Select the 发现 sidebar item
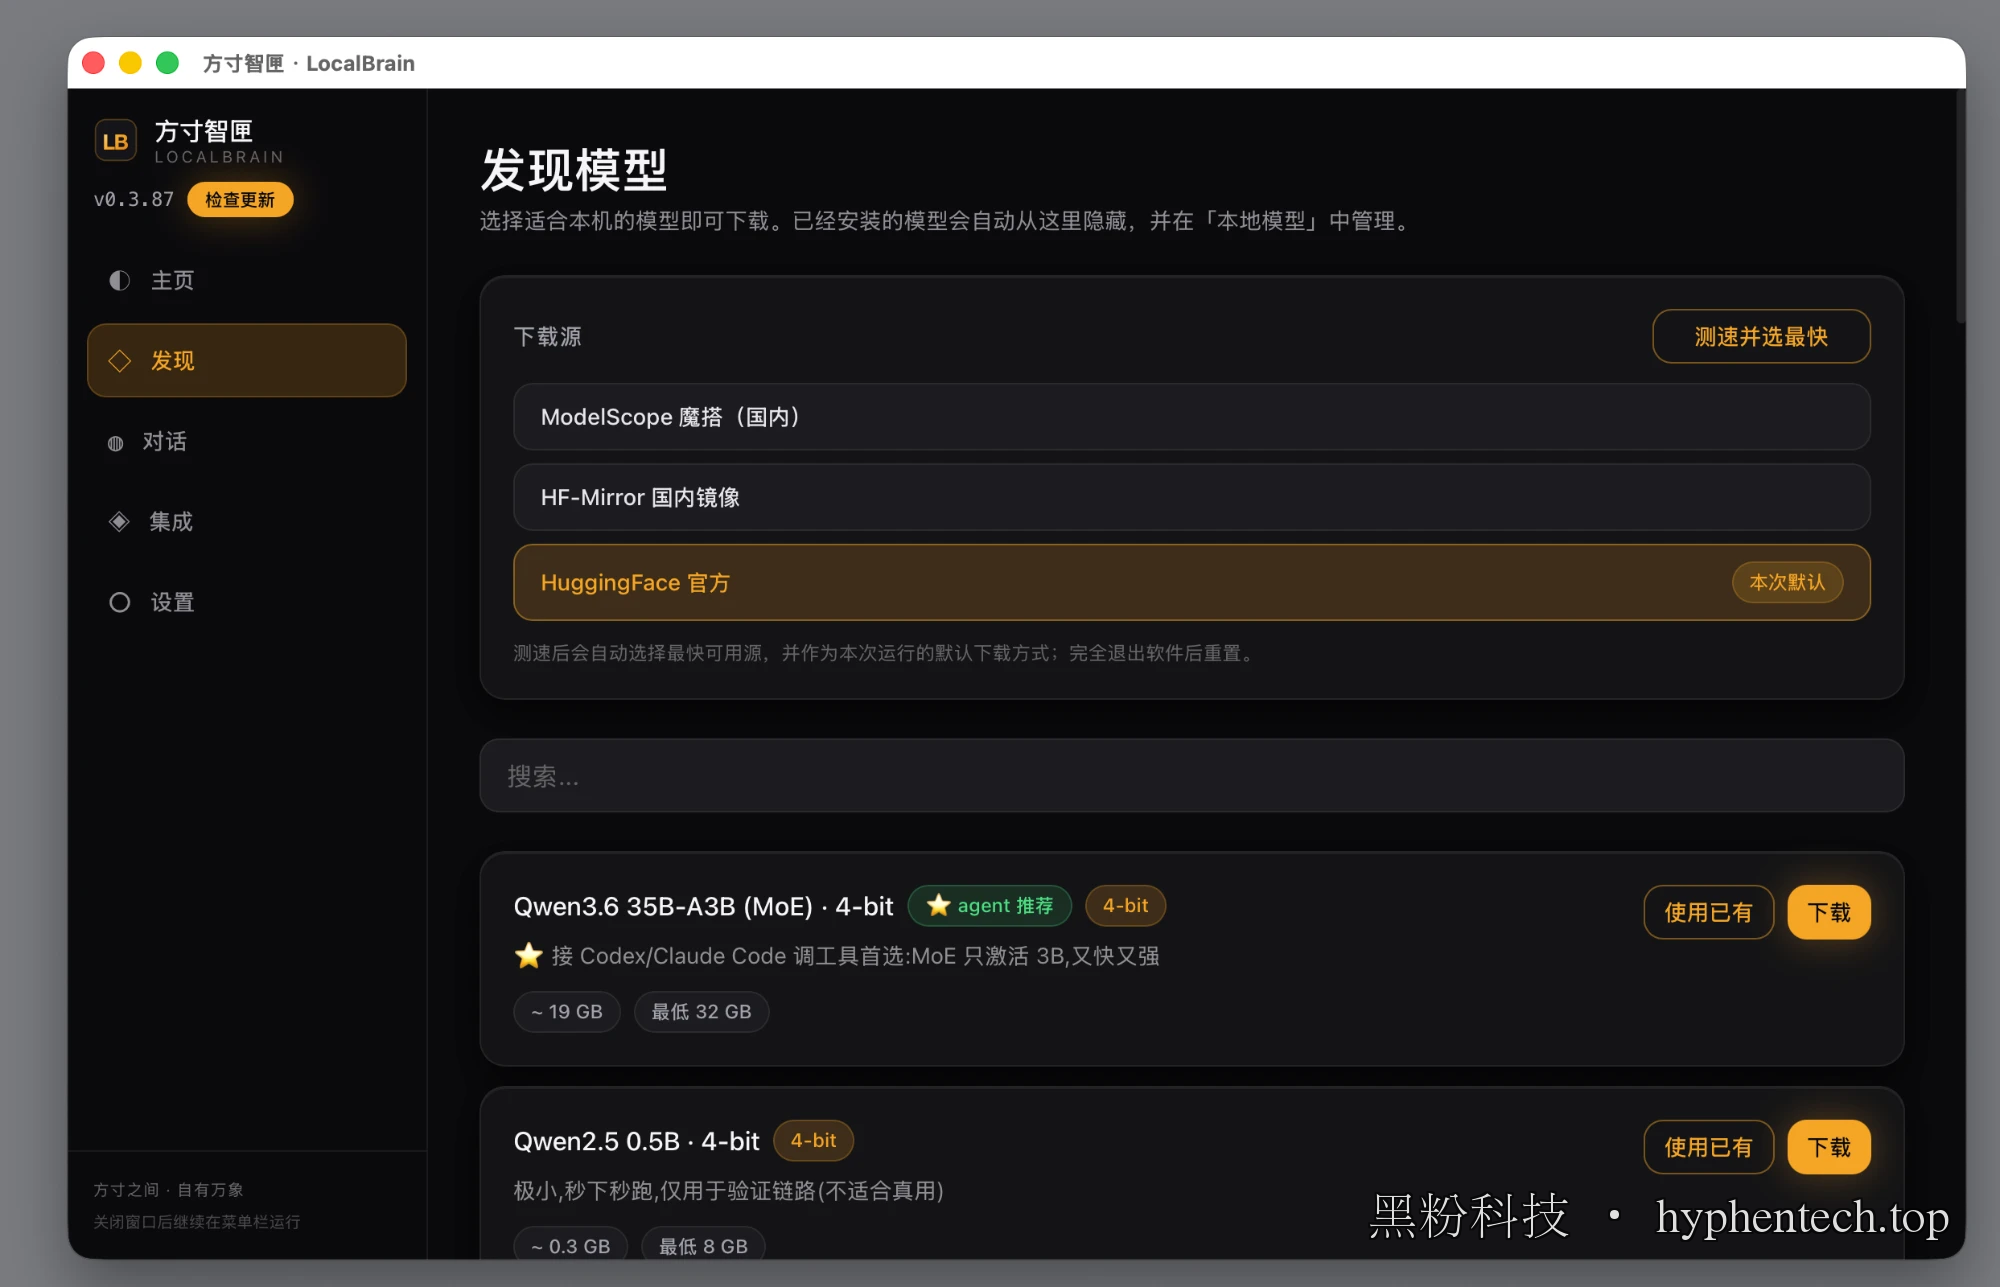This screenshot has height=1287, width=2000. [247, 360]
